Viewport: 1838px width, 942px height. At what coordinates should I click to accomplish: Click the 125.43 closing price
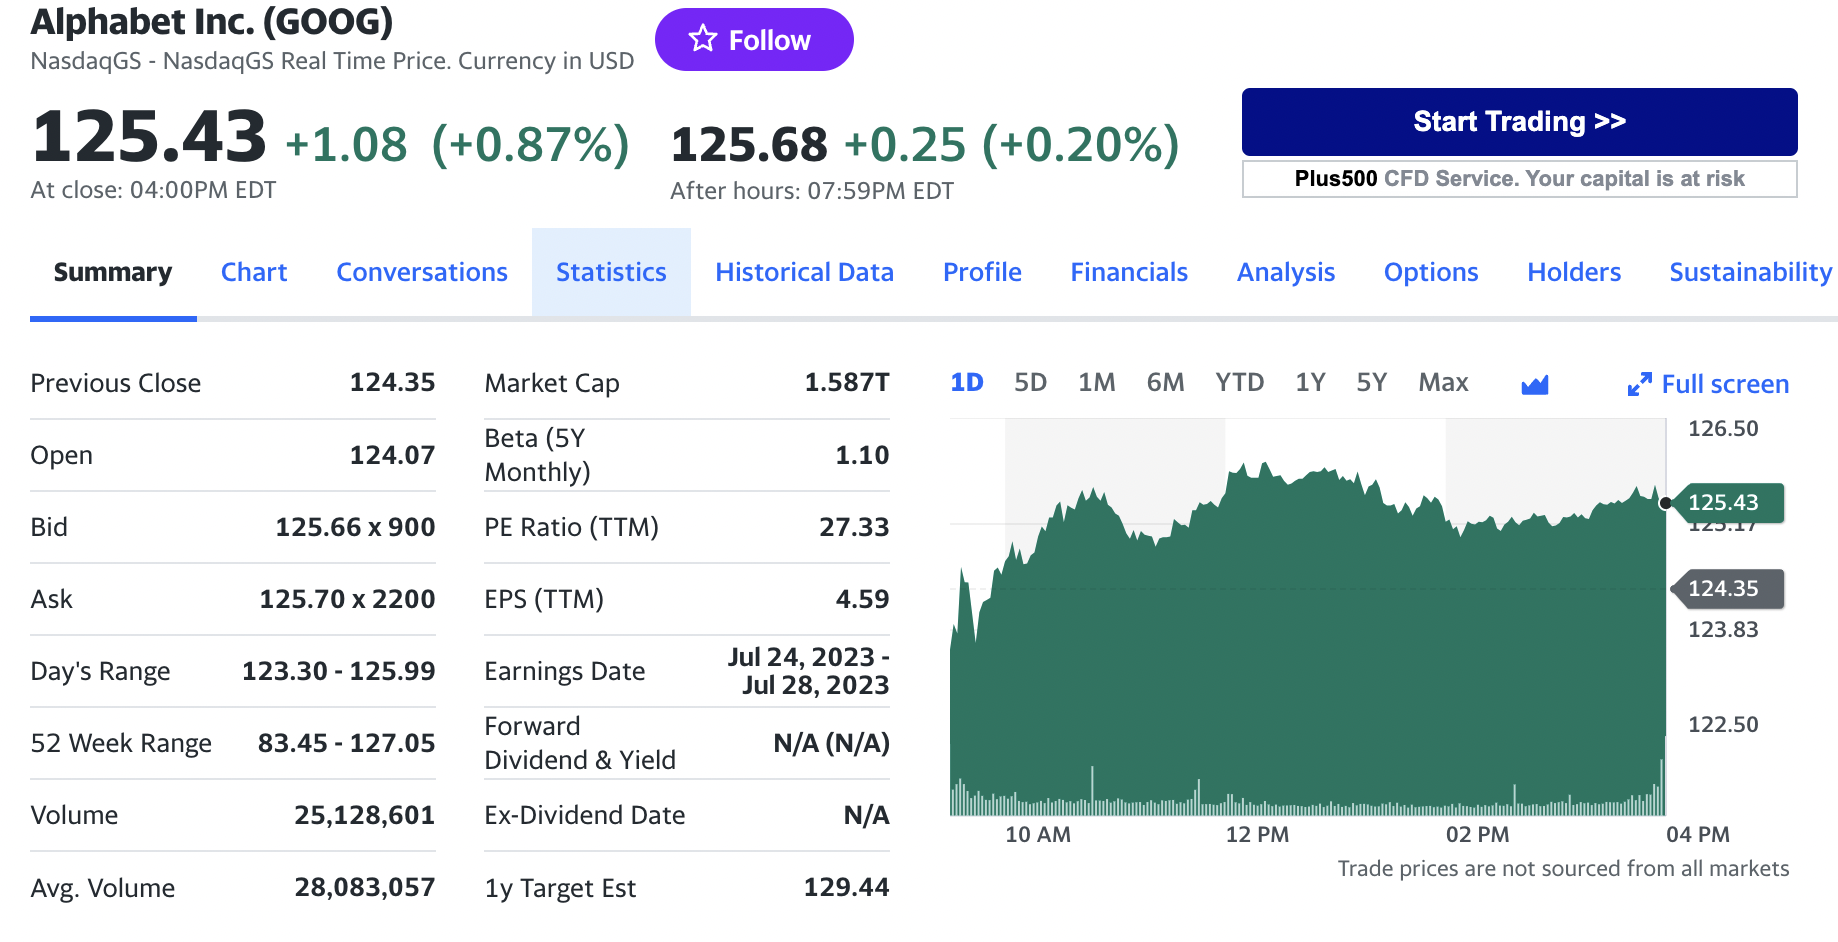point(149,137)
